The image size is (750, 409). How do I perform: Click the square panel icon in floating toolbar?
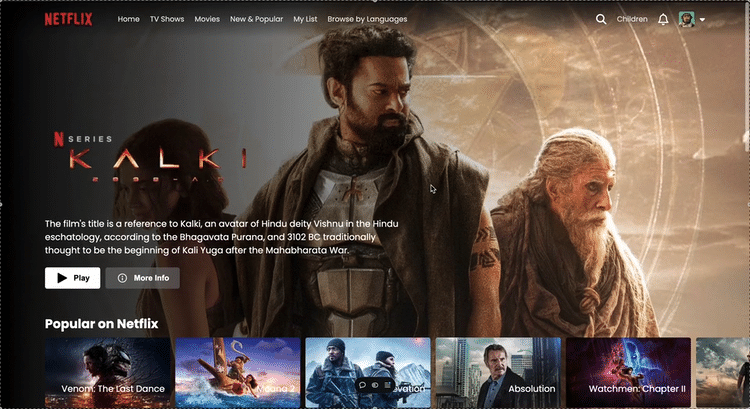[387, 385]
